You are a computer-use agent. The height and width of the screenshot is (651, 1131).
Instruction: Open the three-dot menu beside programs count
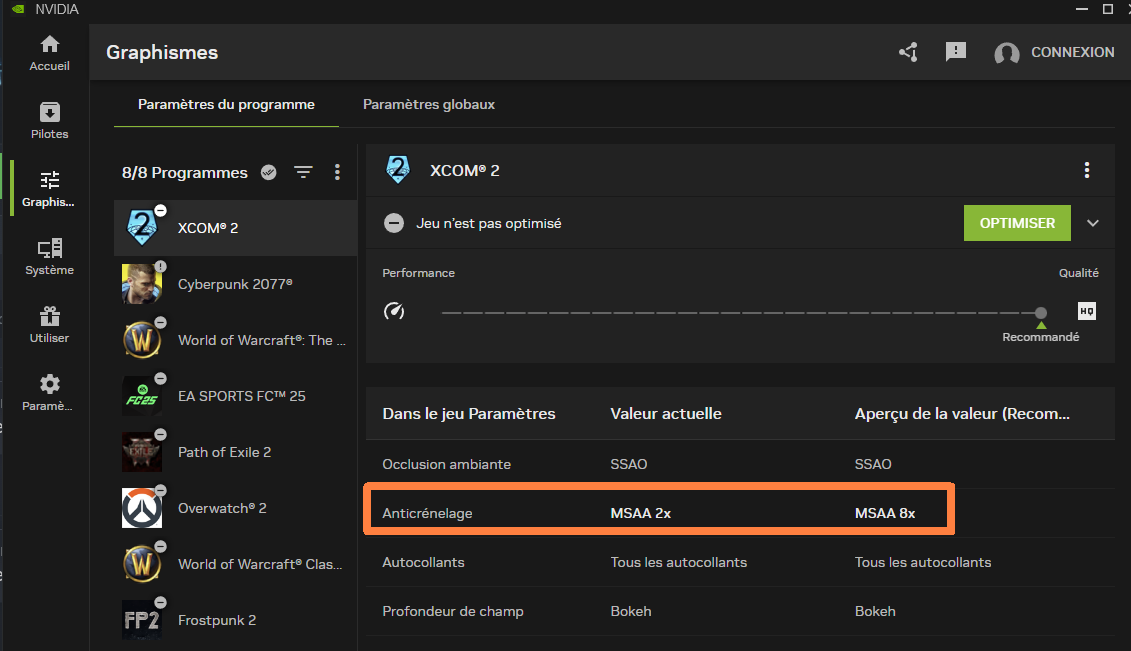click(337, 172)
